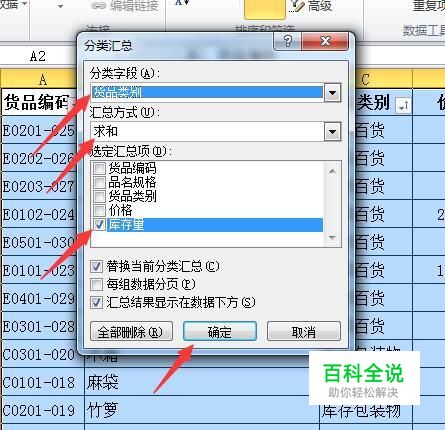The height and width of the screenshot is (430, 445).
Task: Enable 每组数据分页 checkbox
Action: tap(96, 284)
